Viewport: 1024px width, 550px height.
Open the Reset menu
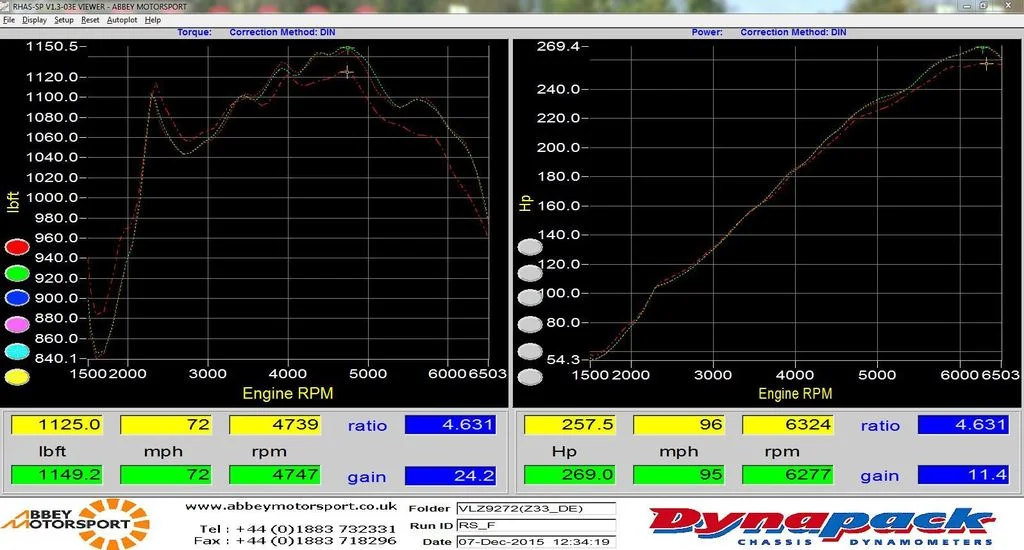pyautogui.click(x=90, y=20)
